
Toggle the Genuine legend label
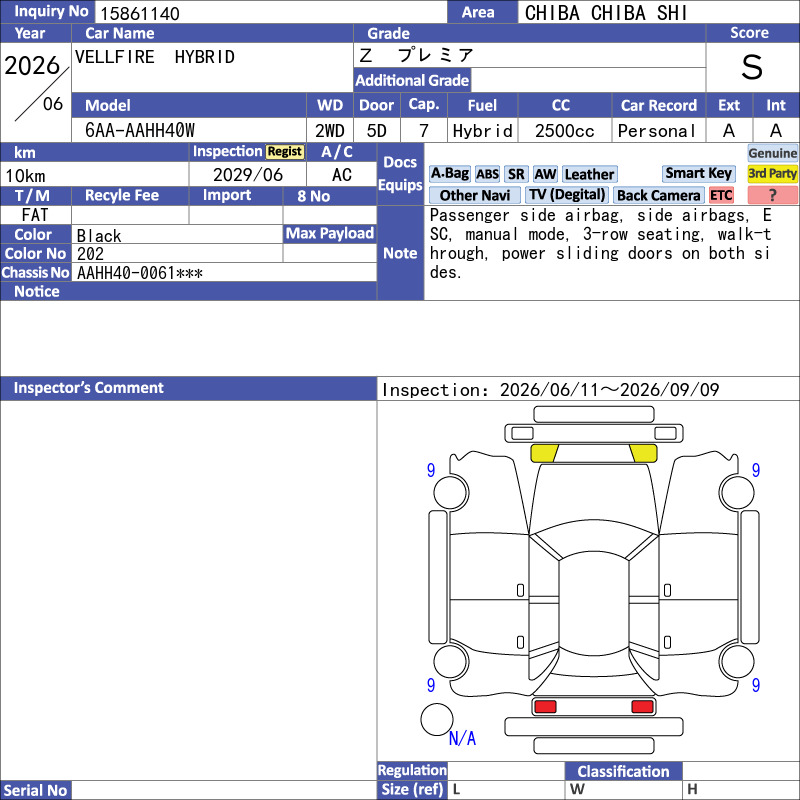772,153
